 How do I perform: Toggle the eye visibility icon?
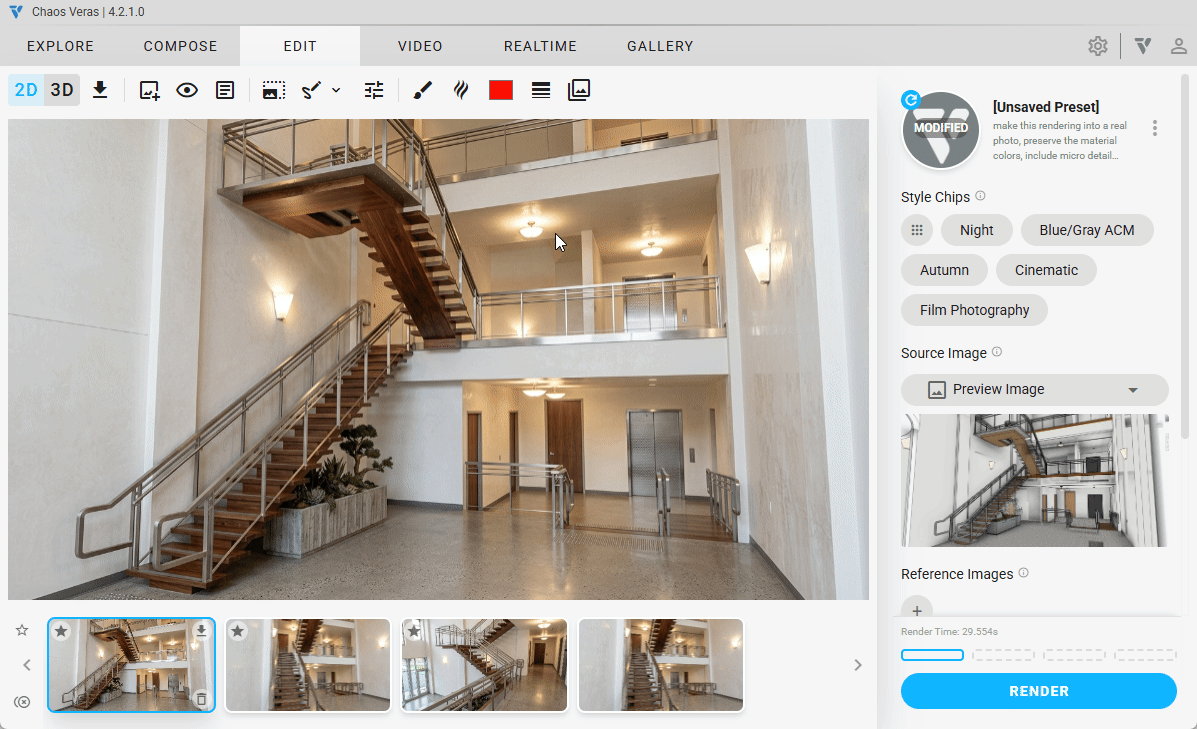coord(187,90)
